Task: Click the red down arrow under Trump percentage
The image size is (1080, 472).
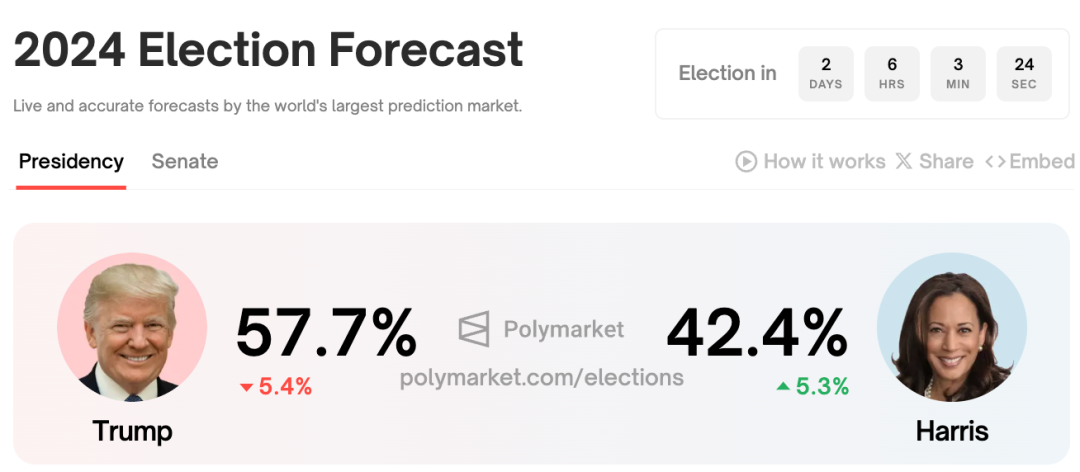Action: pos(246,387)
